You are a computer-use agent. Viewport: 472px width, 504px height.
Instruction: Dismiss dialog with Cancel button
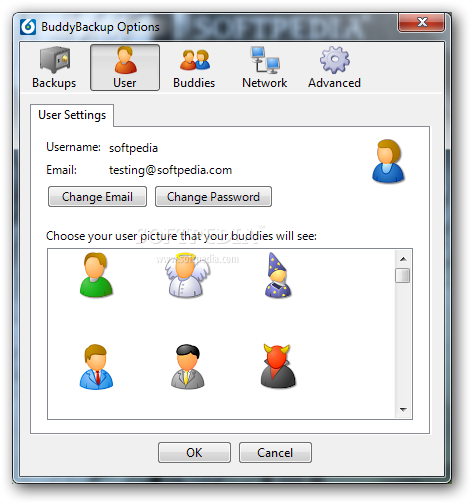pos(275,453)
